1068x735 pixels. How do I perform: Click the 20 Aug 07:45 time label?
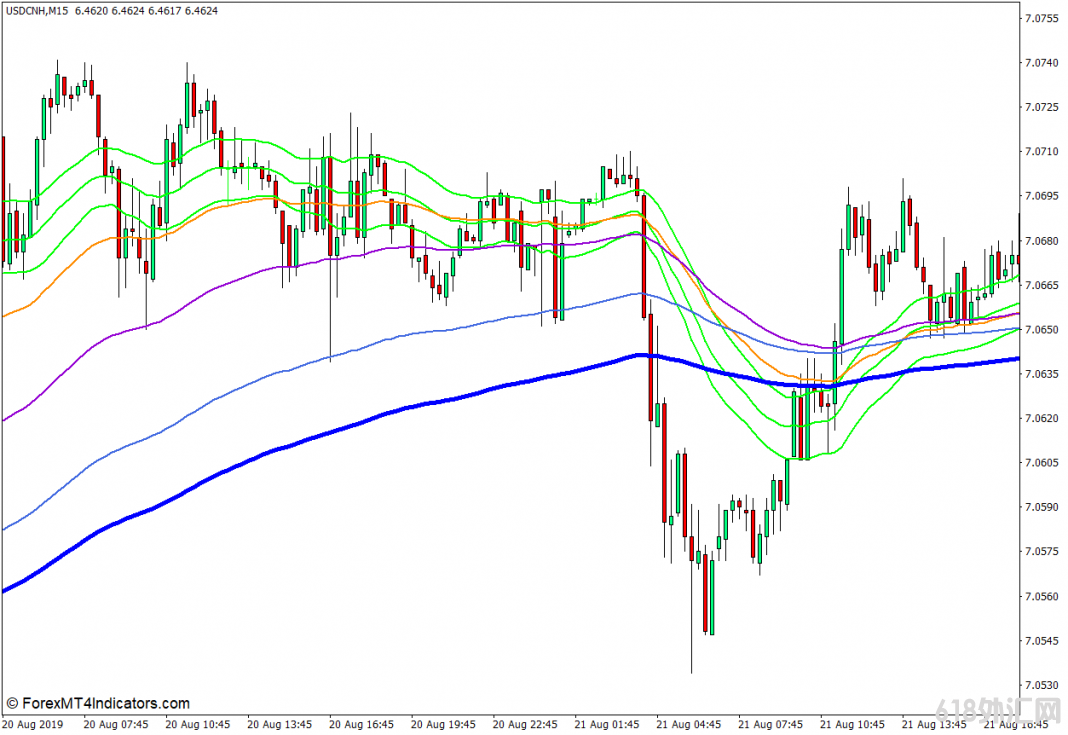(x=116, y=723)
